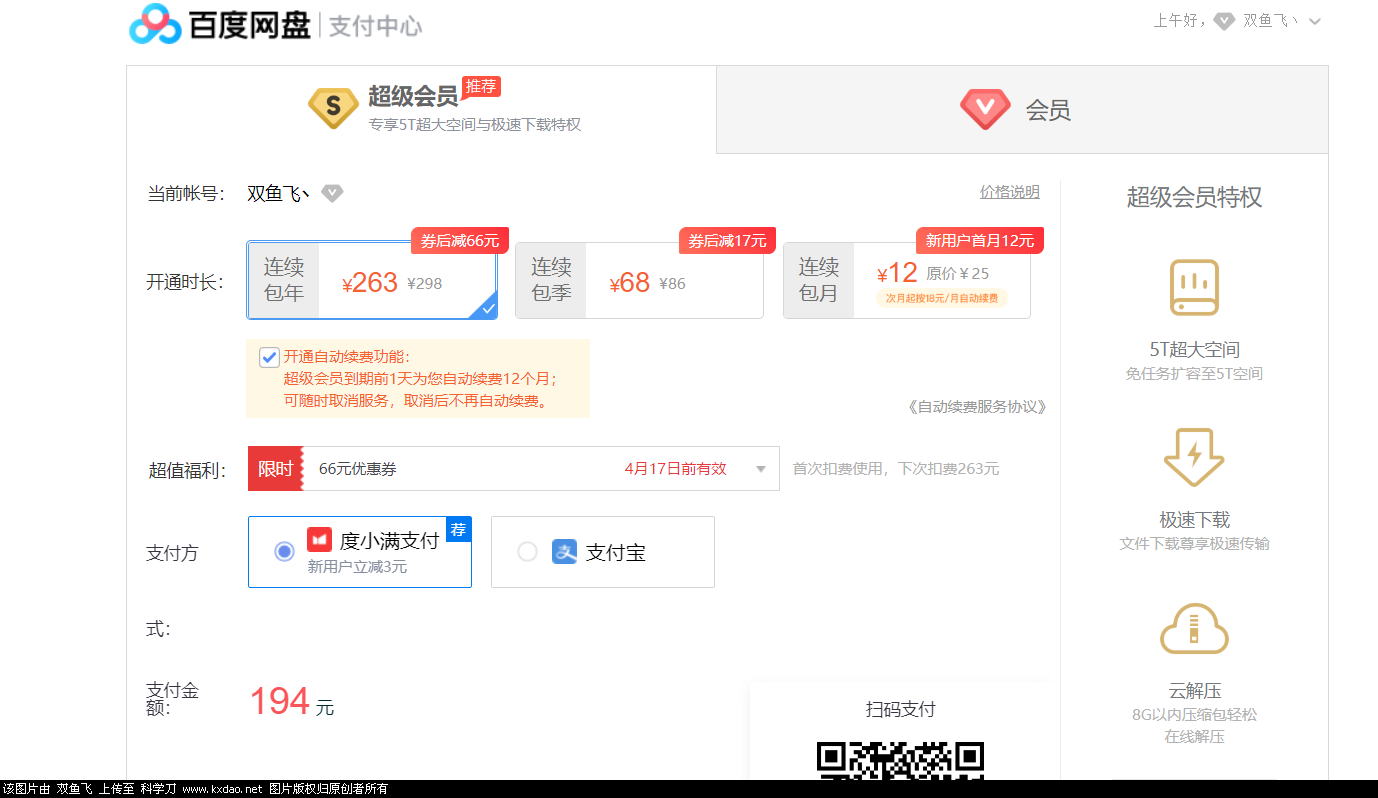Viewport: 1378px width, 798px height.
Task: Open the 66元优惠券 coupon dropdown
Action: tap(514, 469)
